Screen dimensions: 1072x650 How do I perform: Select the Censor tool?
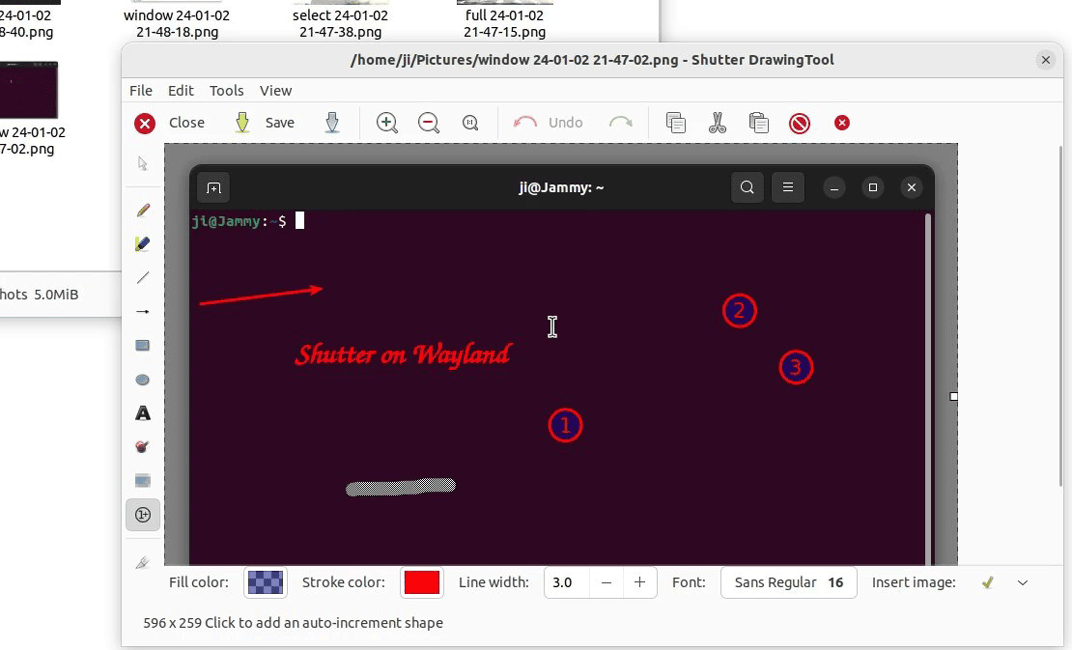[x=142, y=446]
